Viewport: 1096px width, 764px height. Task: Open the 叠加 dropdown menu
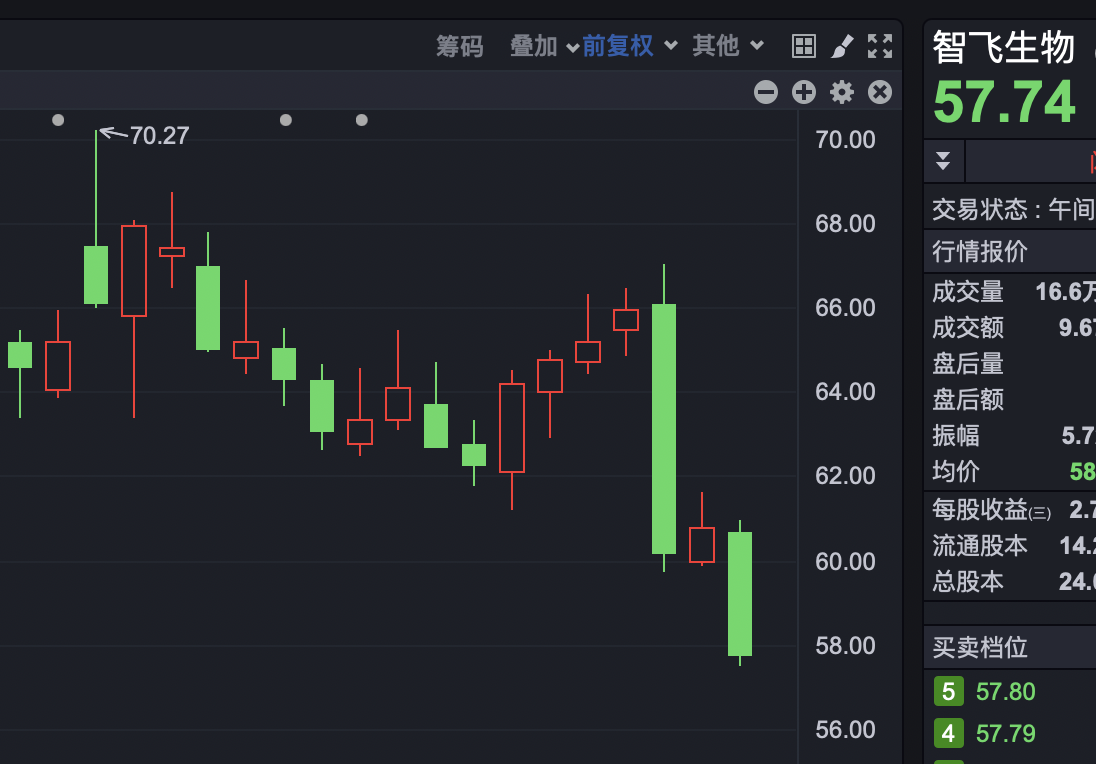click(x=571, y=46)
